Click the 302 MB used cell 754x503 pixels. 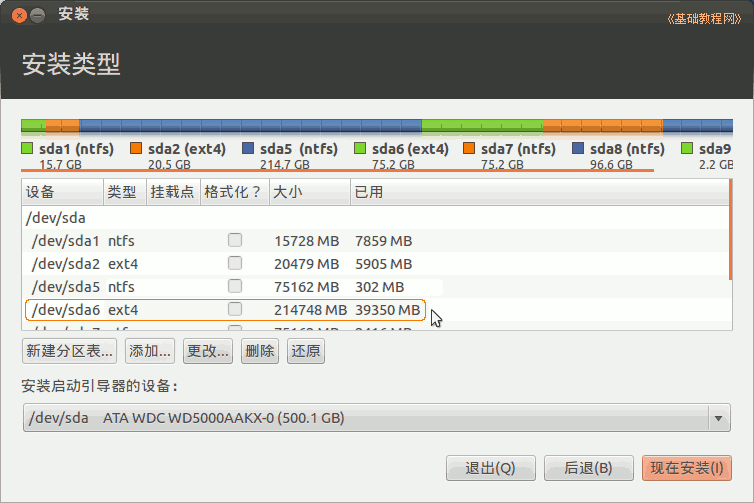[379, 287]
